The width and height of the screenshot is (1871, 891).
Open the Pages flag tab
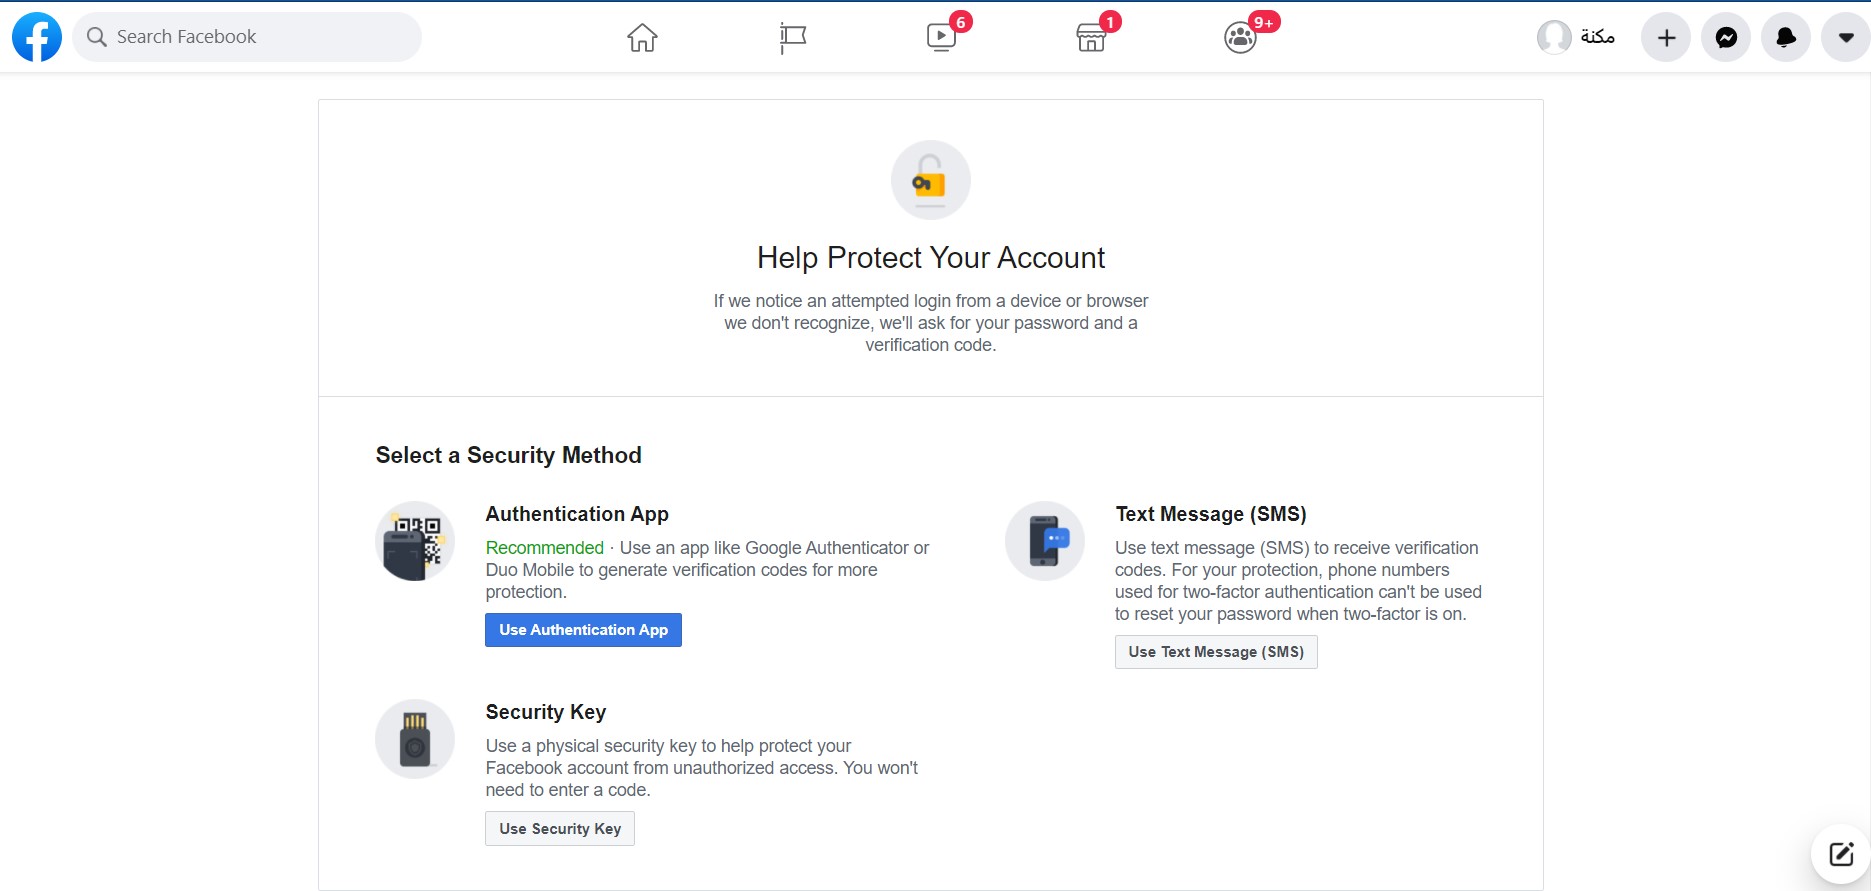coord(792,38)
